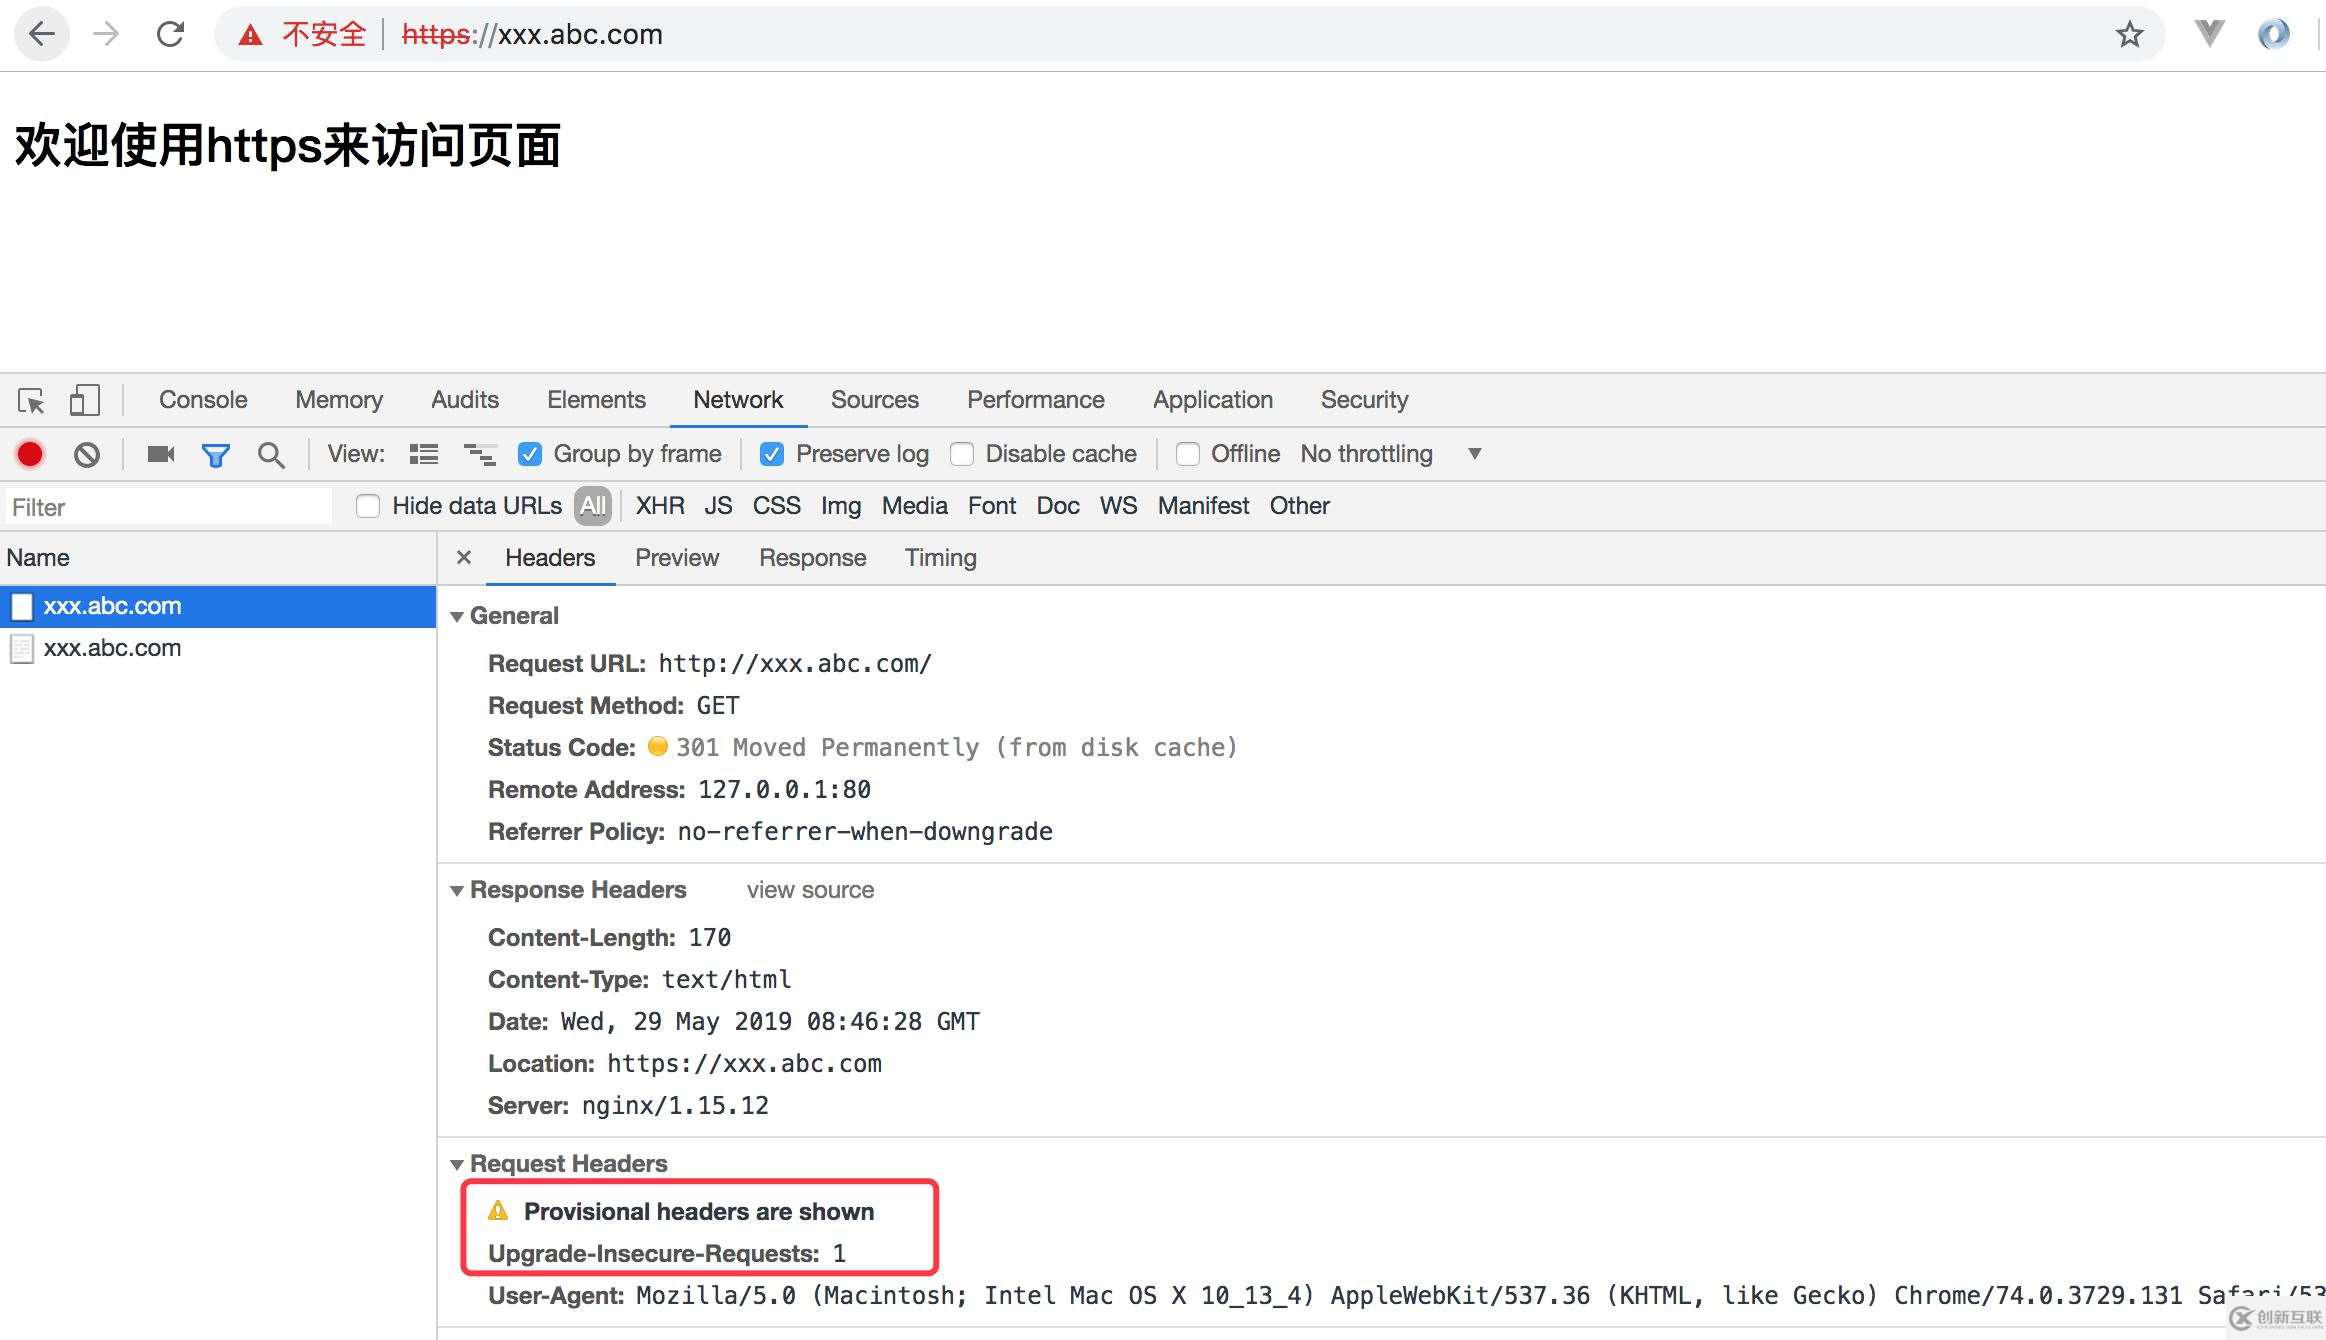Screen dimensions: 2326x1340
Task: Switch to the Response tab
Action: [813, 557]
